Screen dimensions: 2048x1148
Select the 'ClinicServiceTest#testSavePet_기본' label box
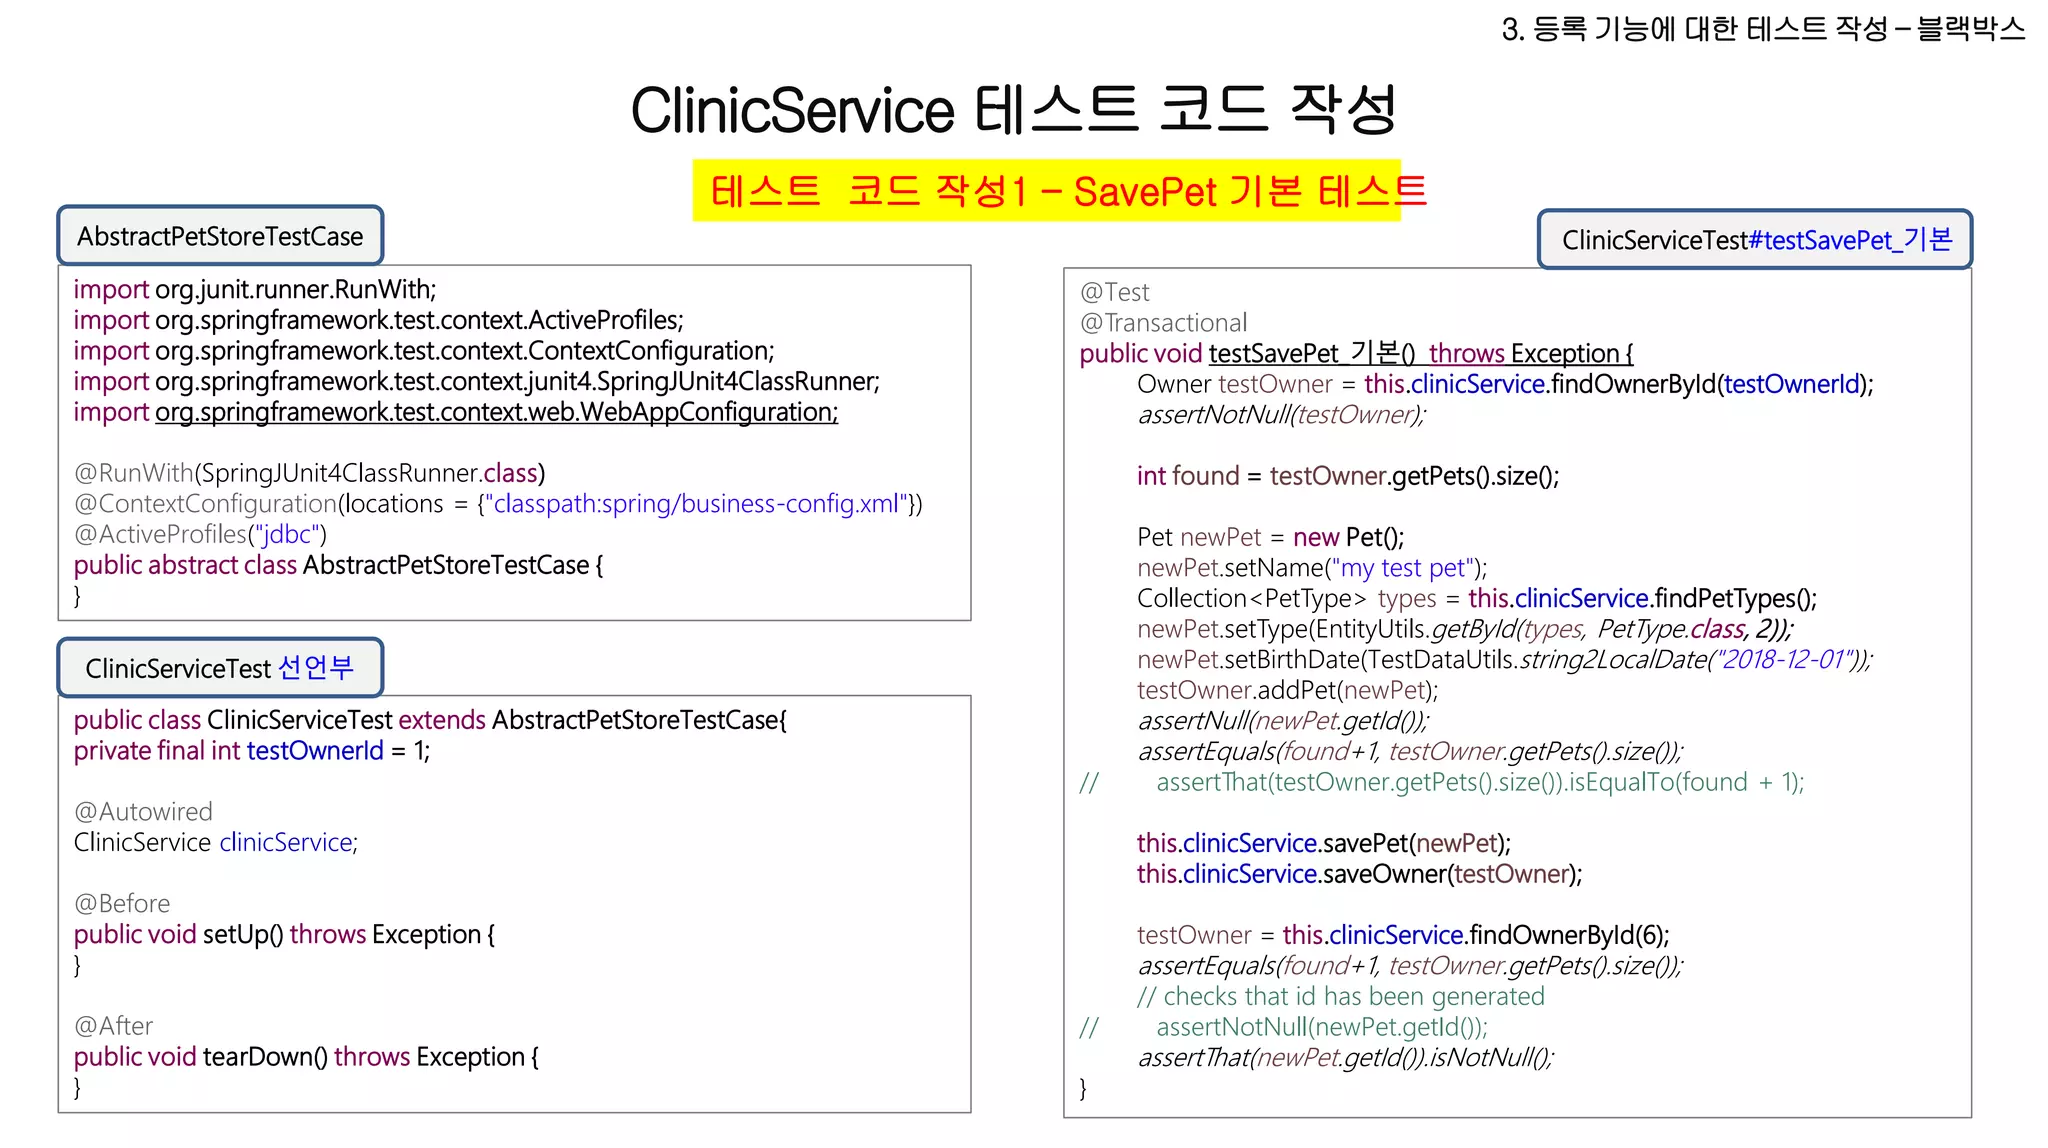coord(1755,240)
